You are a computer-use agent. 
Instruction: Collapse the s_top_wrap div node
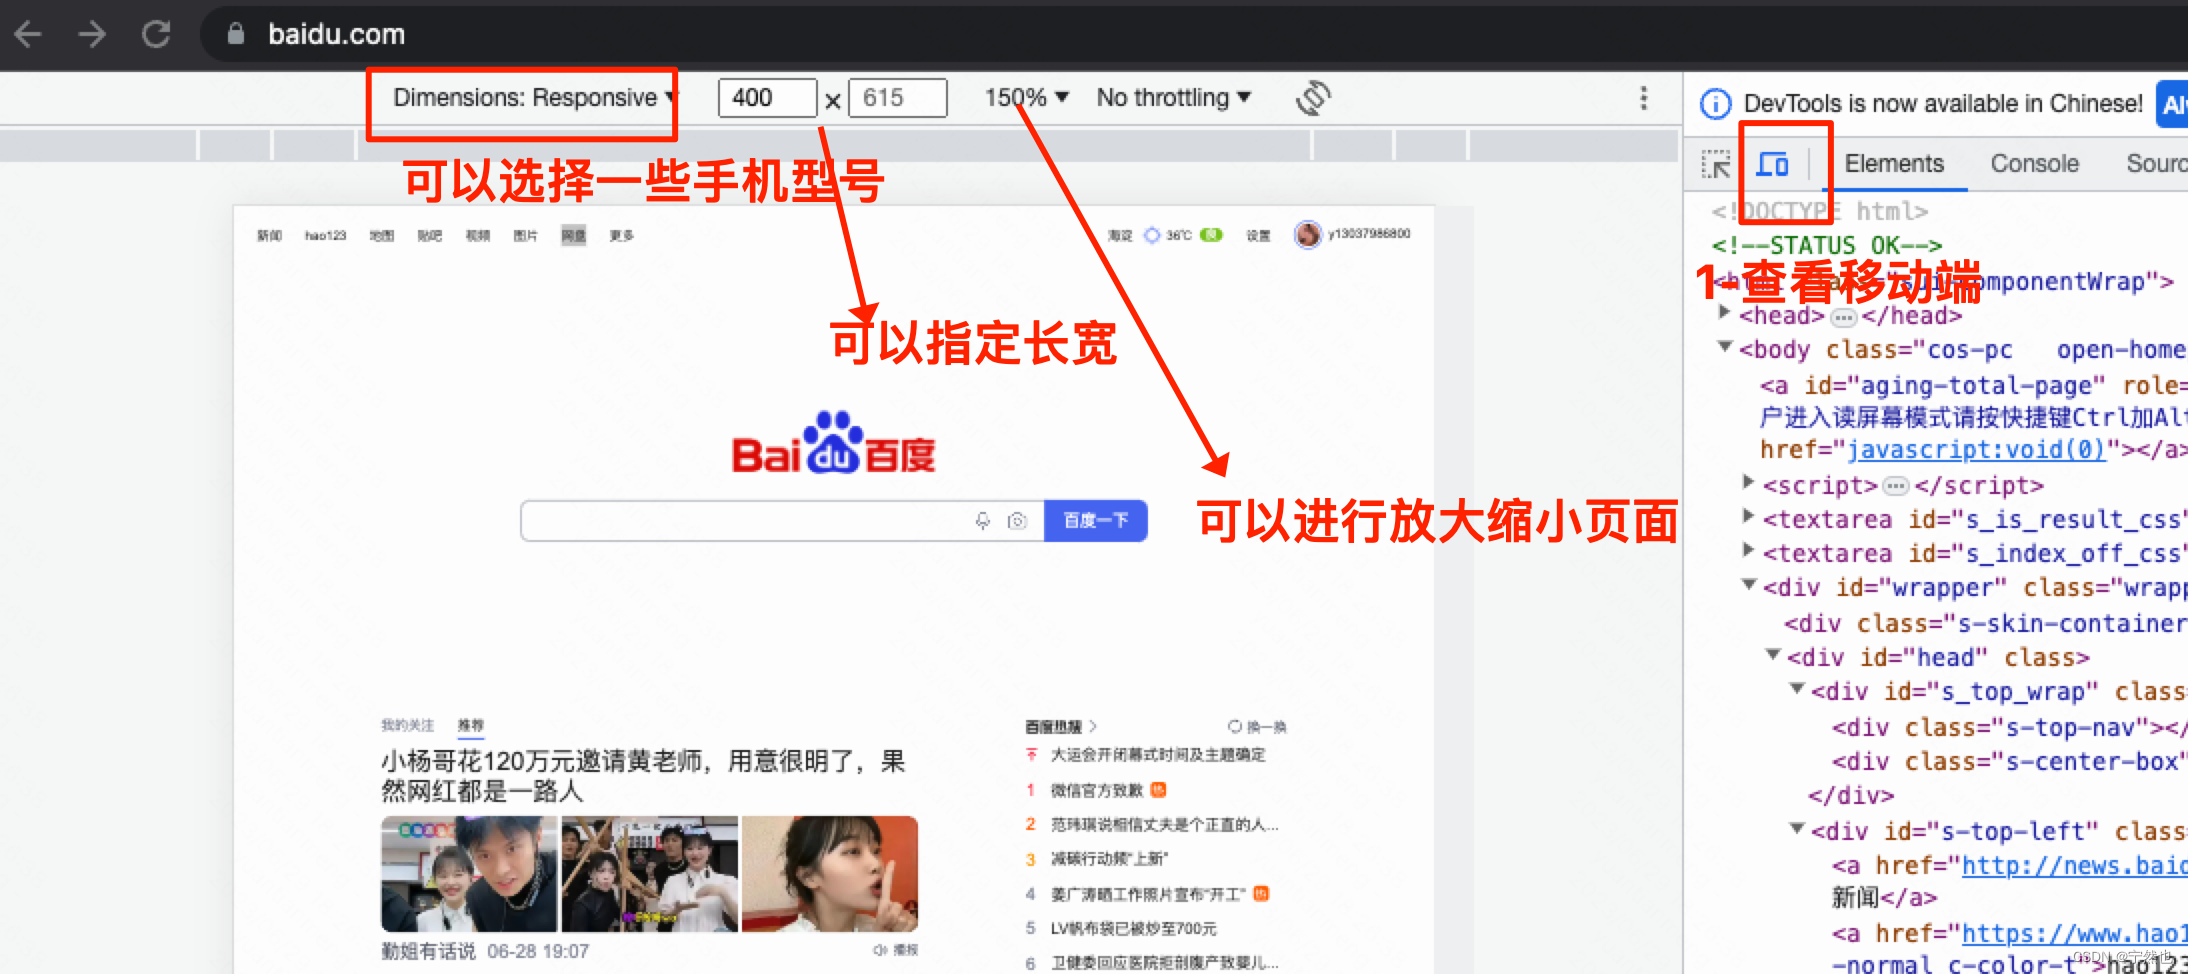coord(1796,688)
